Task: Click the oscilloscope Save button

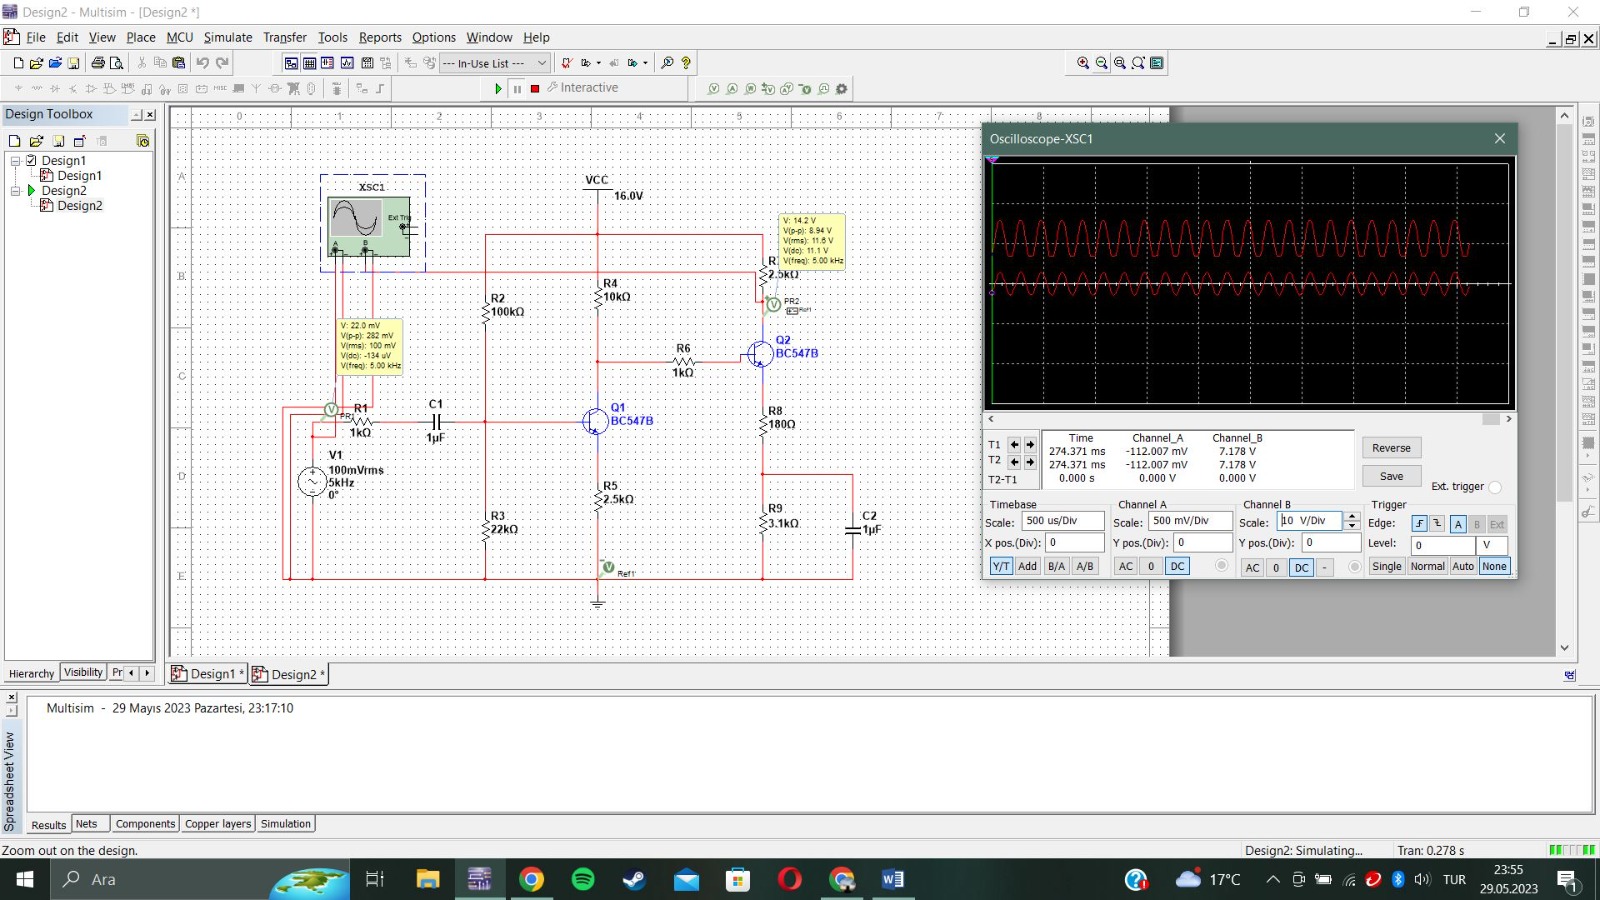Action: click(1391, 476)
